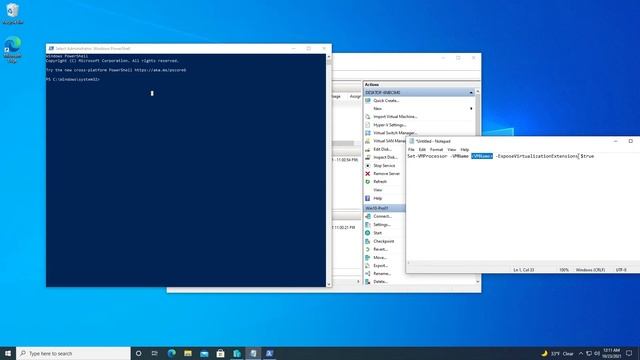
Task: Open the View submenu in Actions pane
Action: click(x=378, y=190)
